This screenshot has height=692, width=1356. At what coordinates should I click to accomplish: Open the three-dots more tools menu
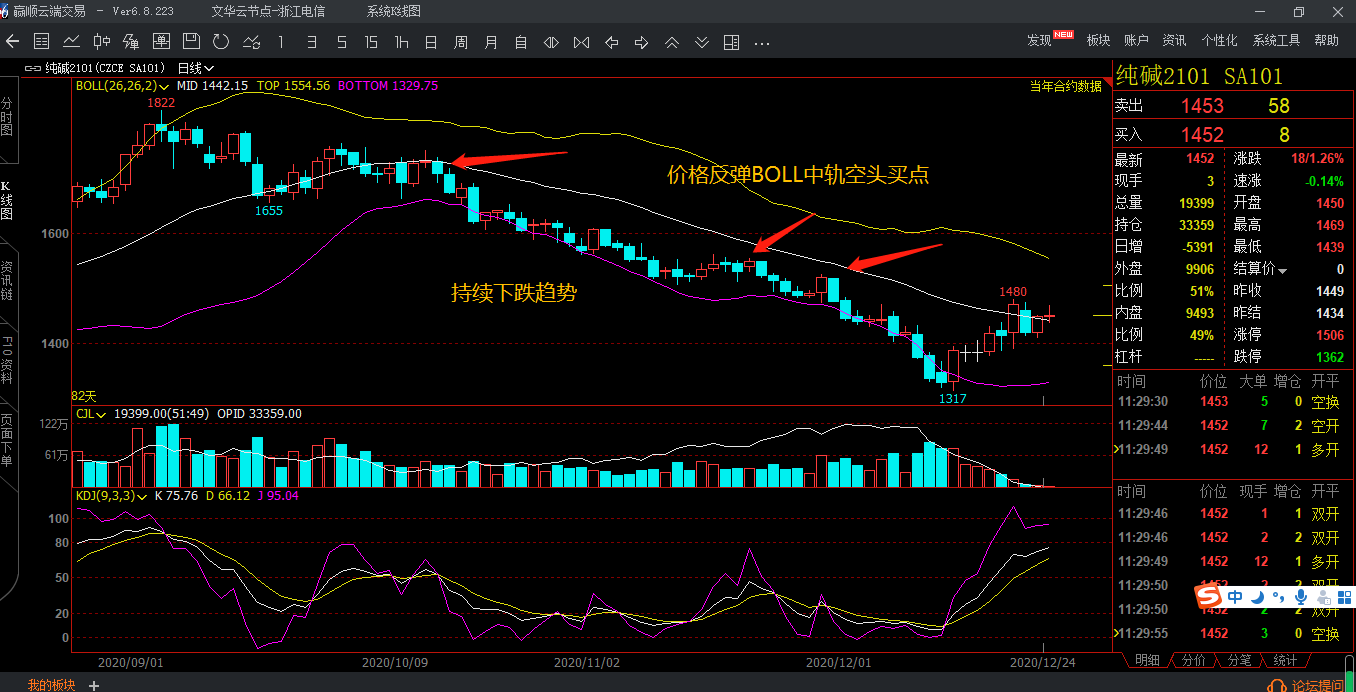(762, 43)
